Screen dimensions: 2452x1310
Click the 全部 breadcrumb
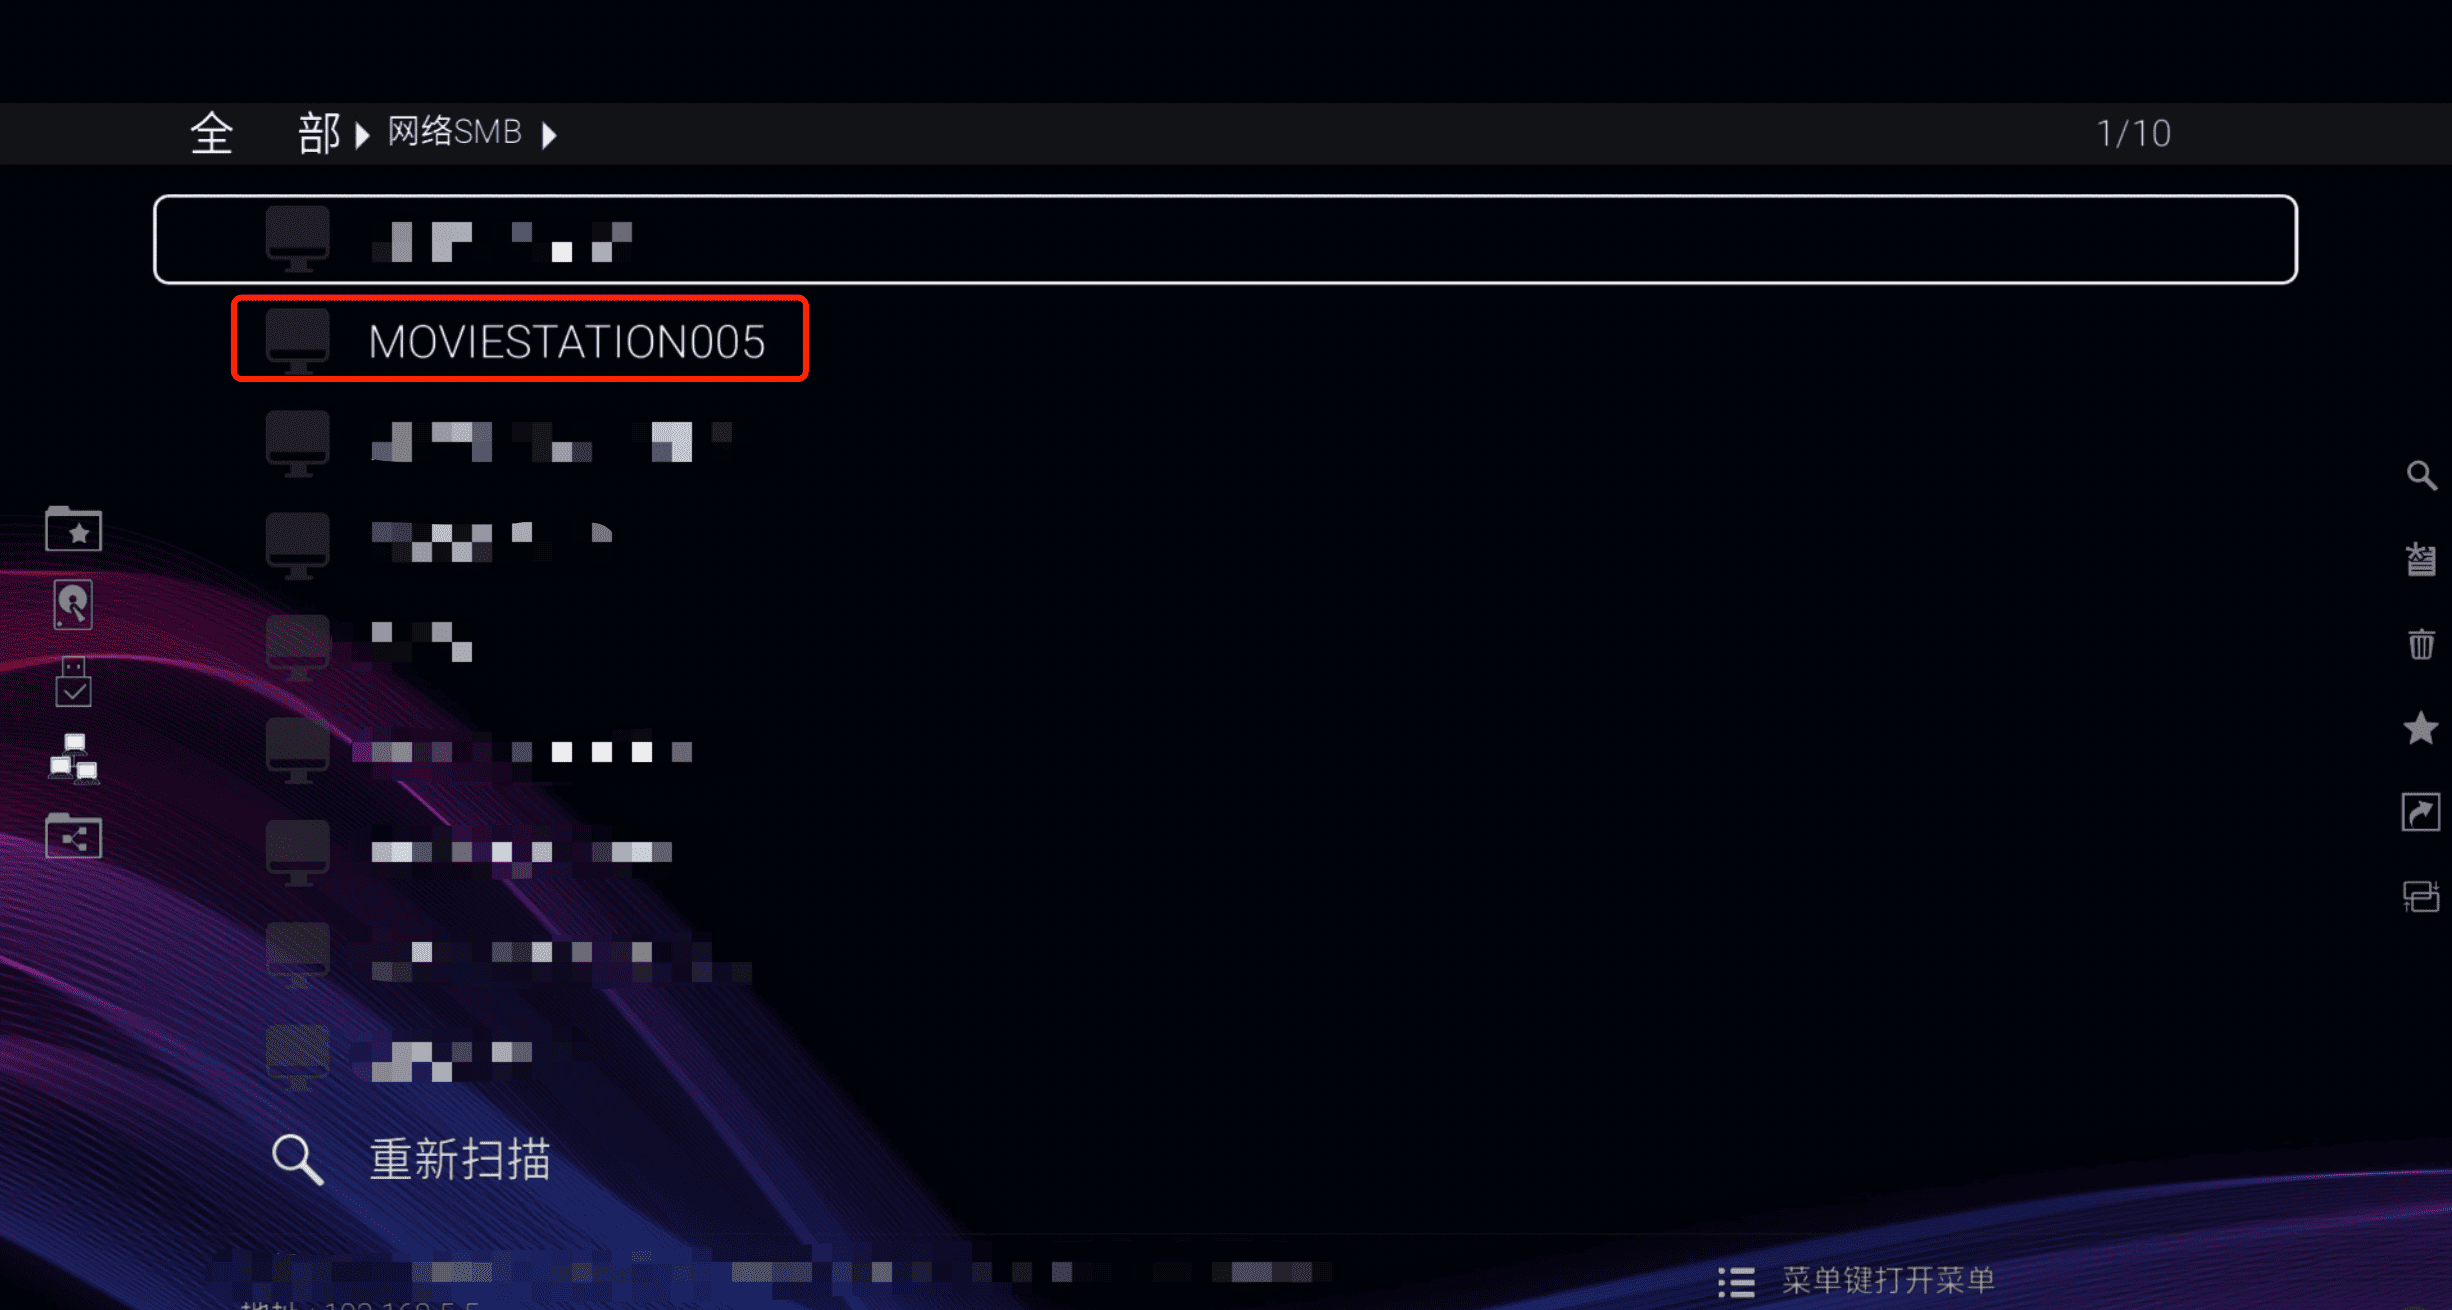266,133
